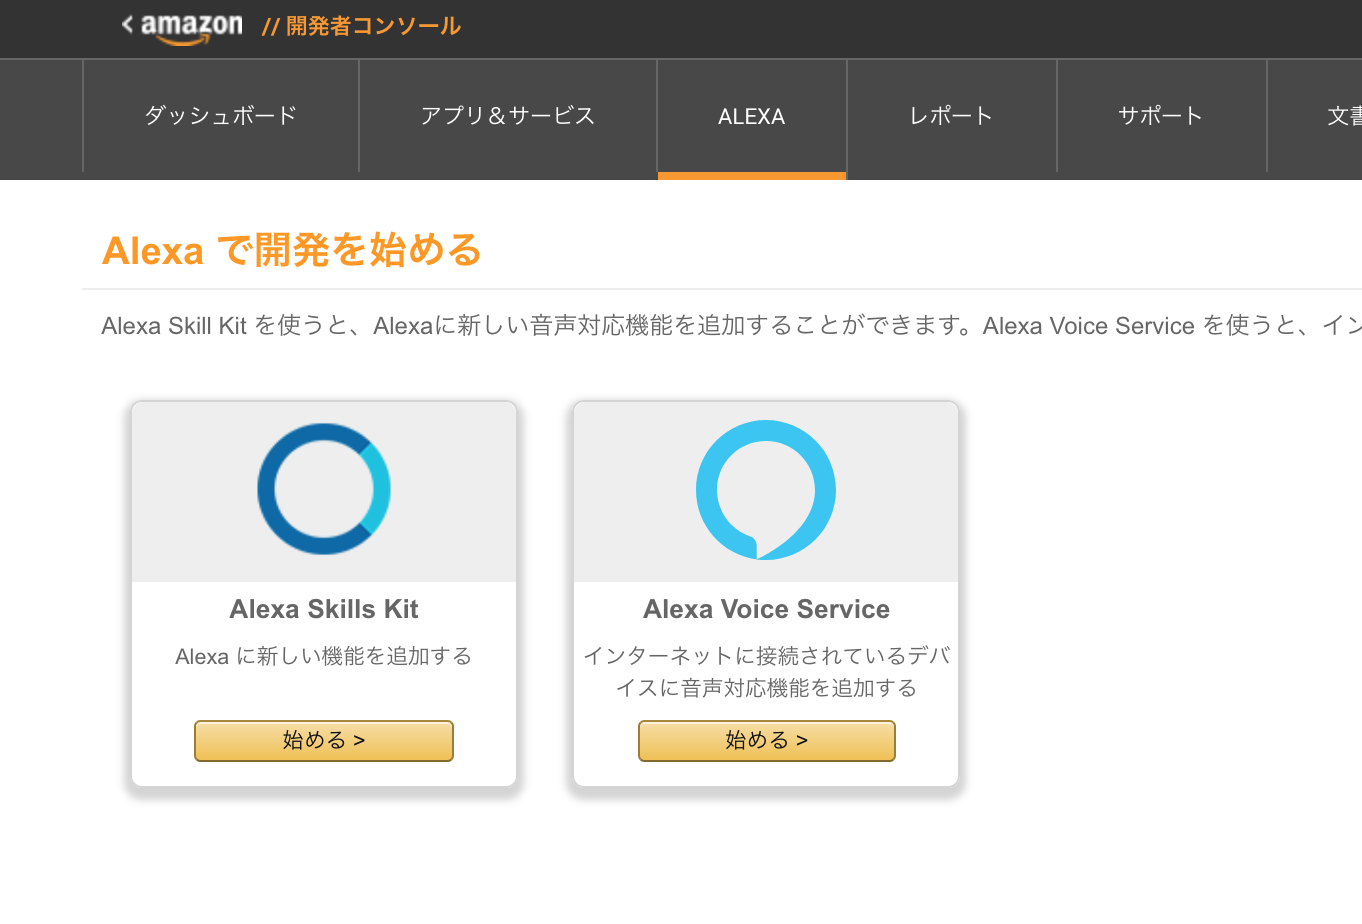
Task: Open the ダッシュボード tab
Action: pos(221,116)
